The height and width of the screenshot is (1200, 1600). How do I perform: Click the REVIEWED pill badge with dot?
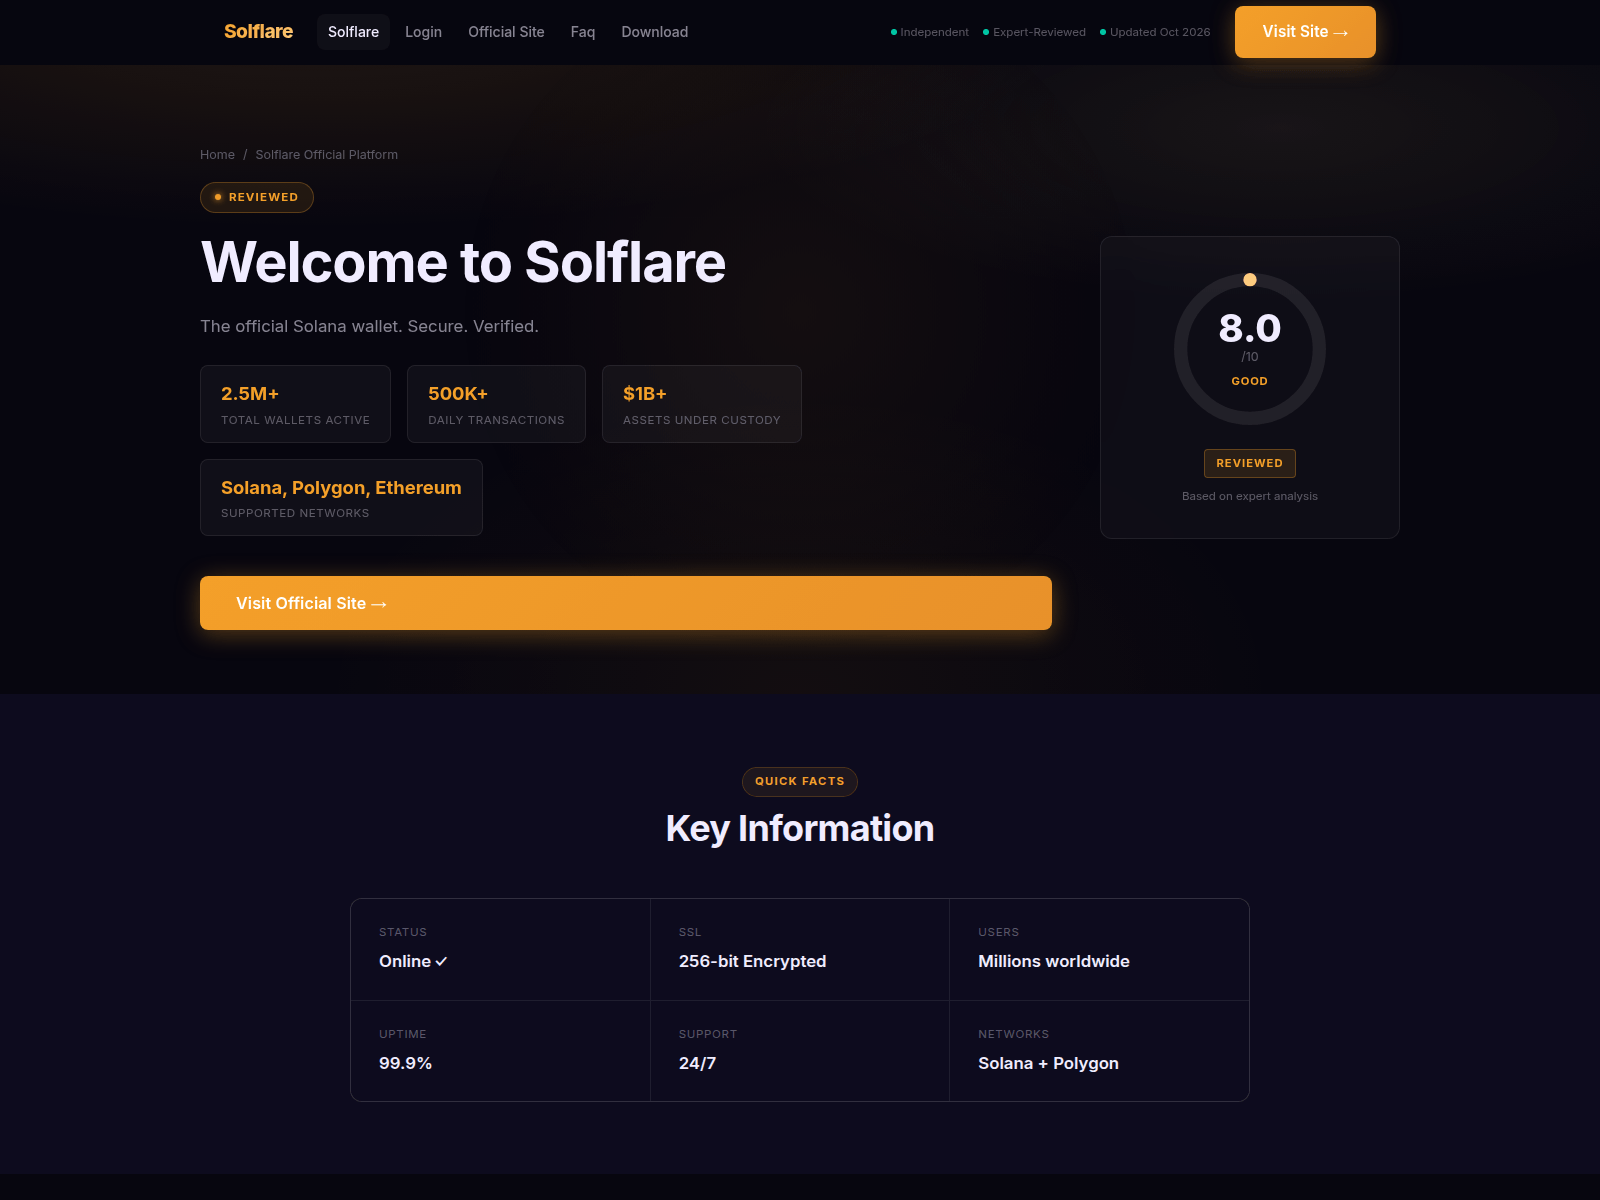coord(257,197)
